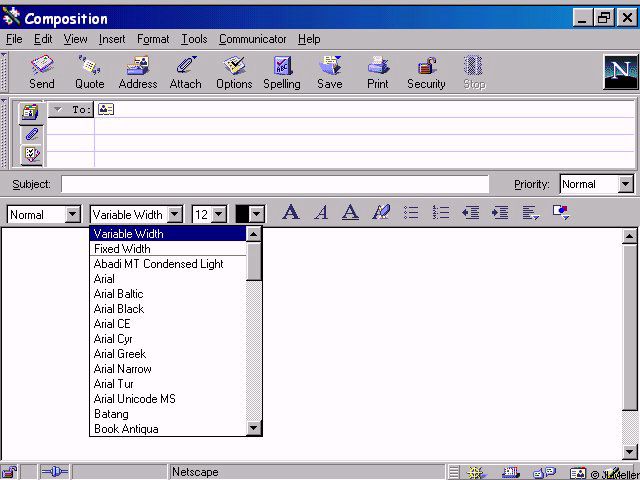Click the Quote toolbar icon

point(89,65)
